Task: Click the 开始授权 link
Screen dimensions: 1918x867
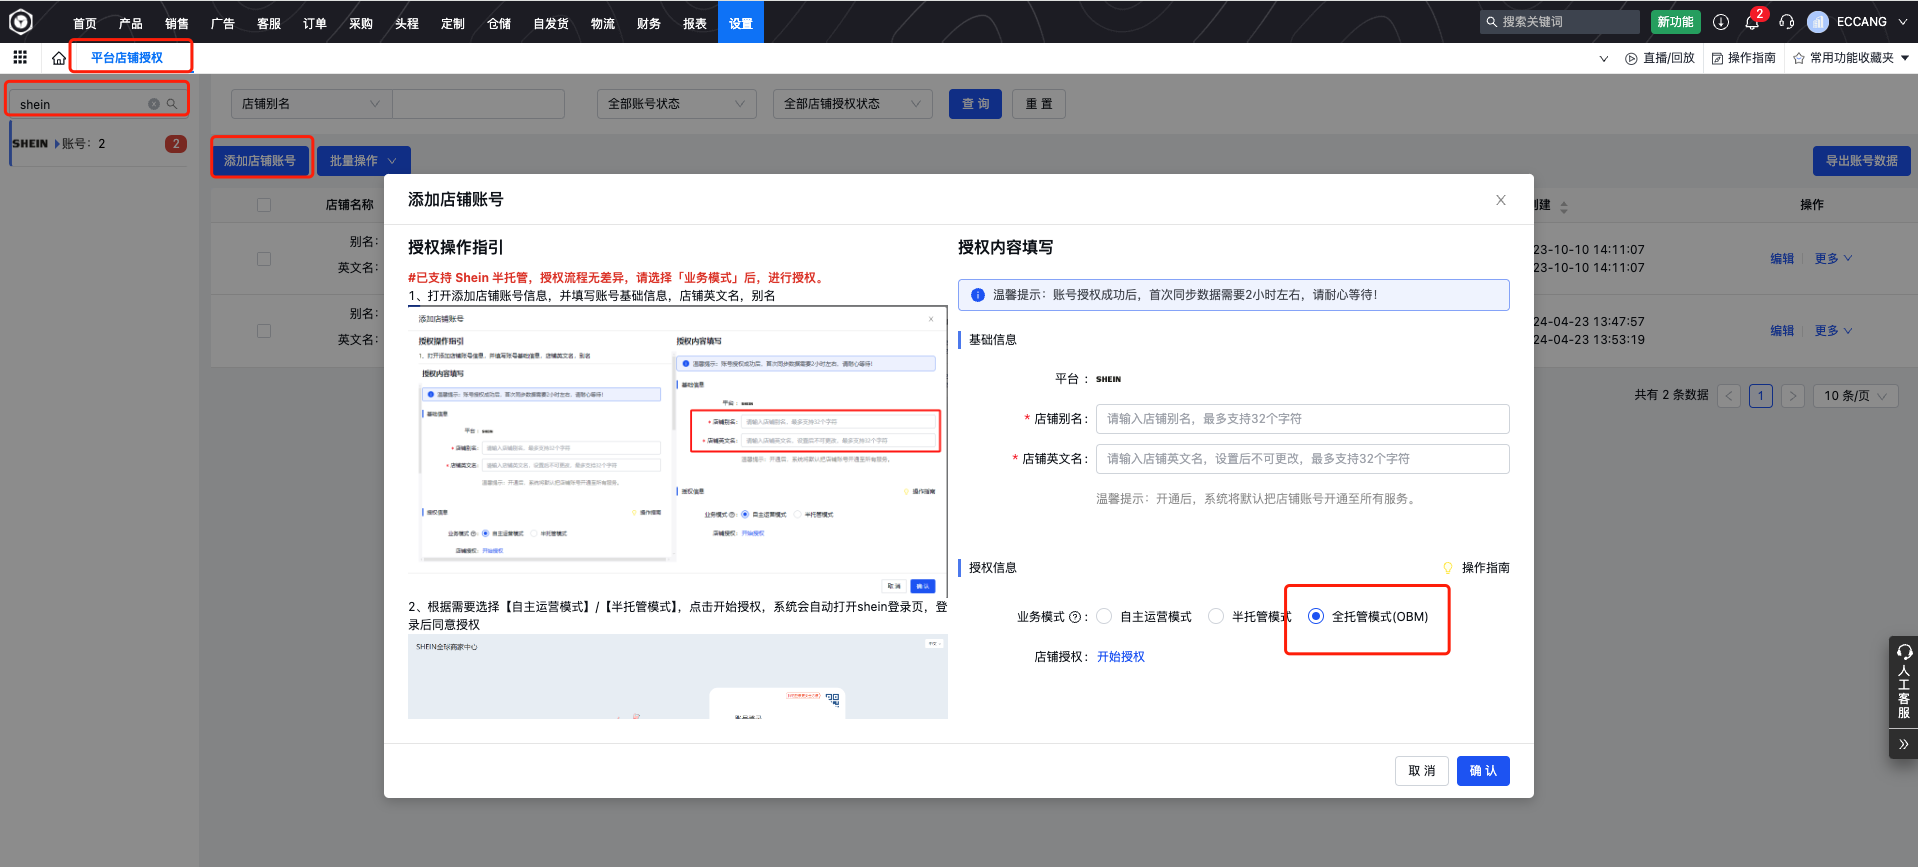Action: [1120, 657]
